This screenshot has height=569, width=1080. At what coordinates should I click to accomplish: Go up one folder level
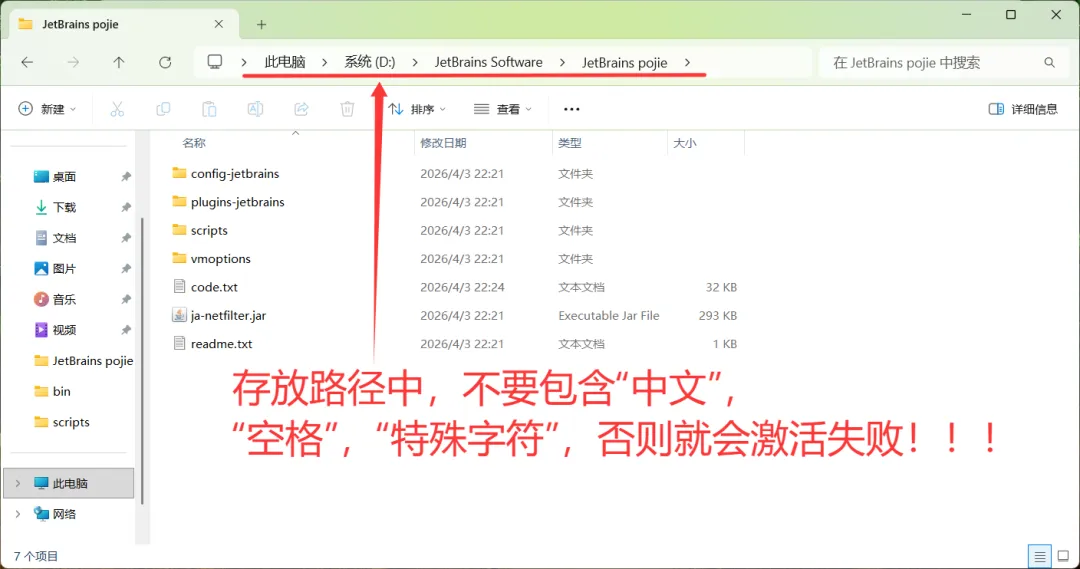click(118, 63)
